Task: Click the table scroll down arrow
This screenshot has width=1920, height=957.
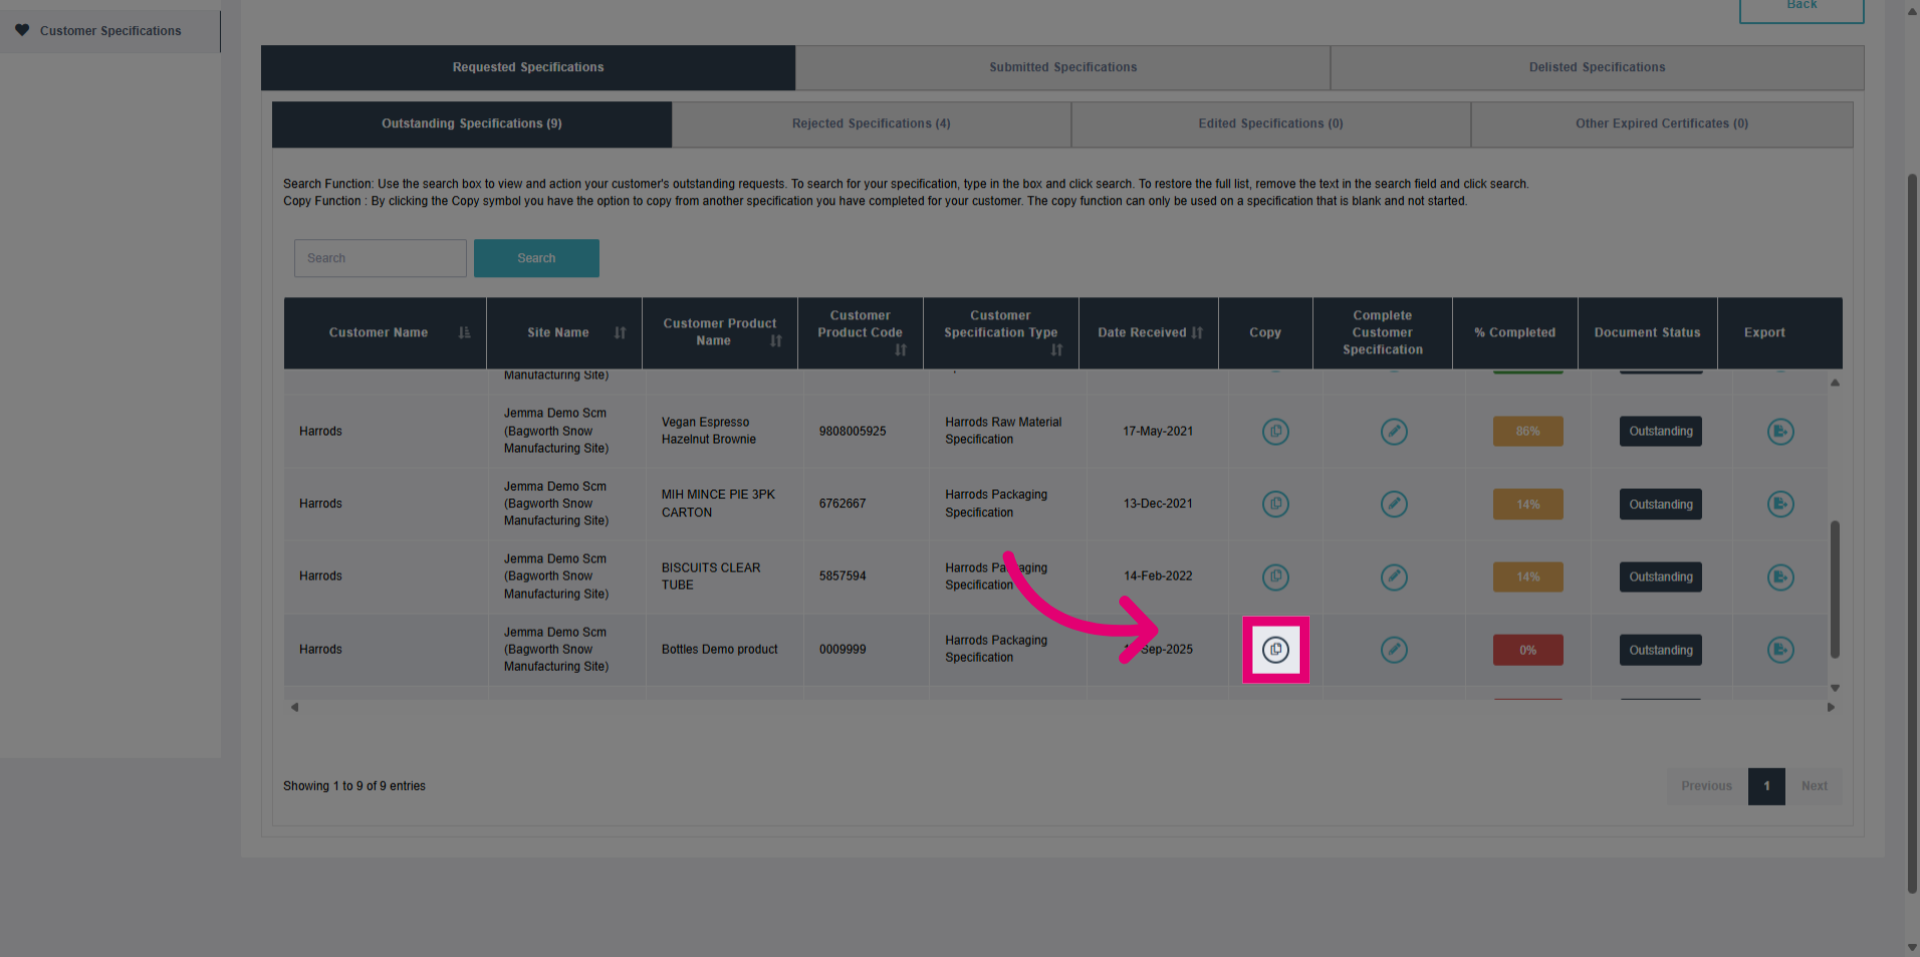Action: coord(1834,688)
